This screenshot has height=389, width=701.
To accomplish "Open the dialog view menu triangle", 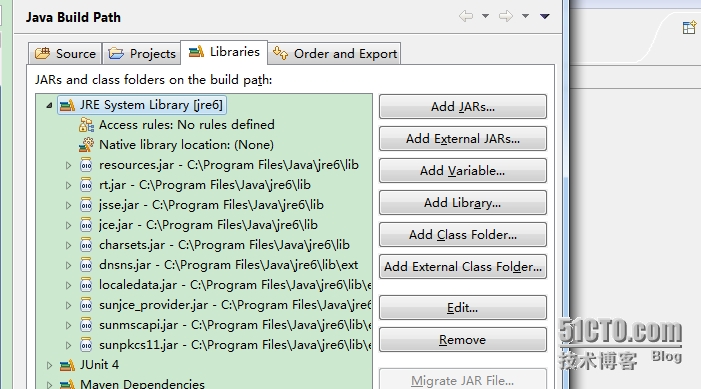I will click(545, 17).
